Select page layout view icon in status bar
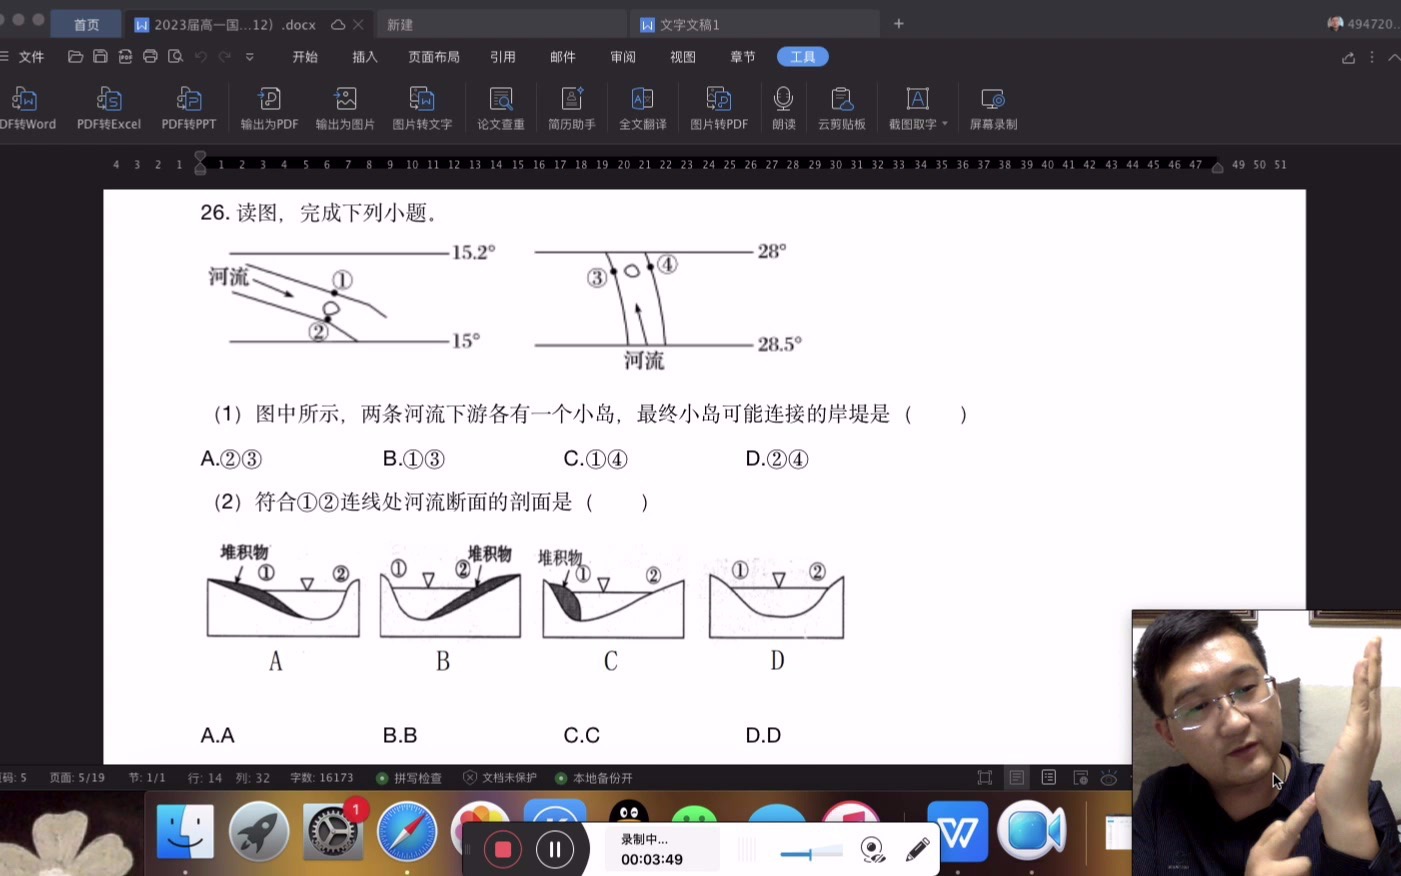 [1017, 778]
